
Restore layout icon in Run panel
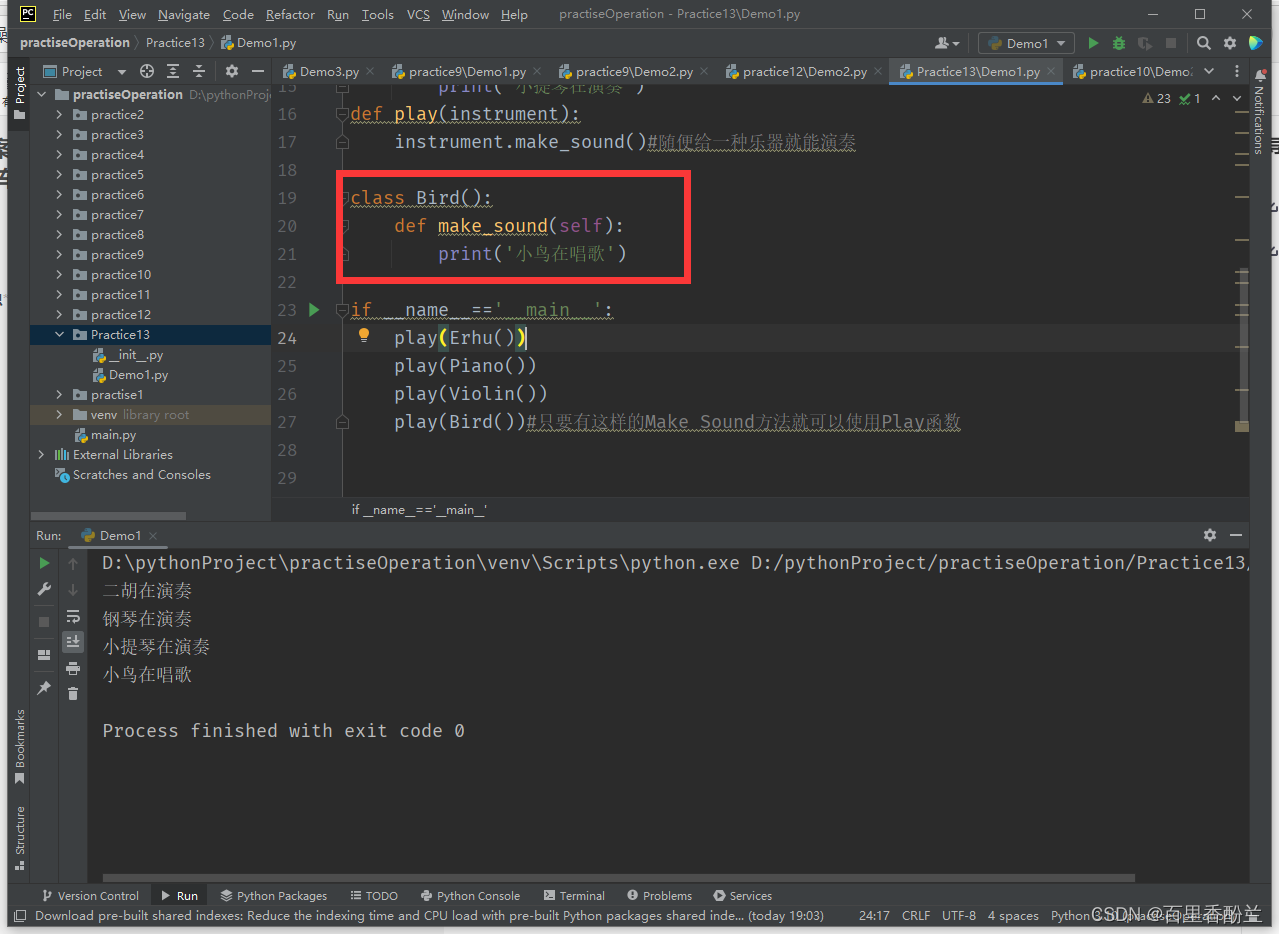coord(44,655)
